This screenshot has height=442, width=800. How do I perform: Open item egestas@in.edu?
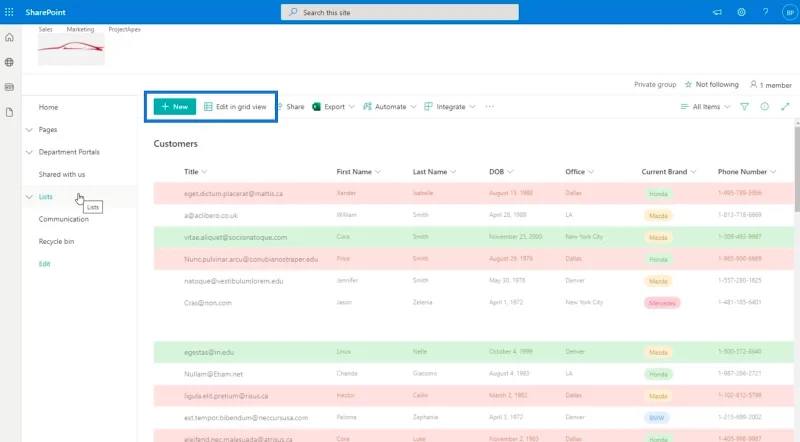coord(209,352)
